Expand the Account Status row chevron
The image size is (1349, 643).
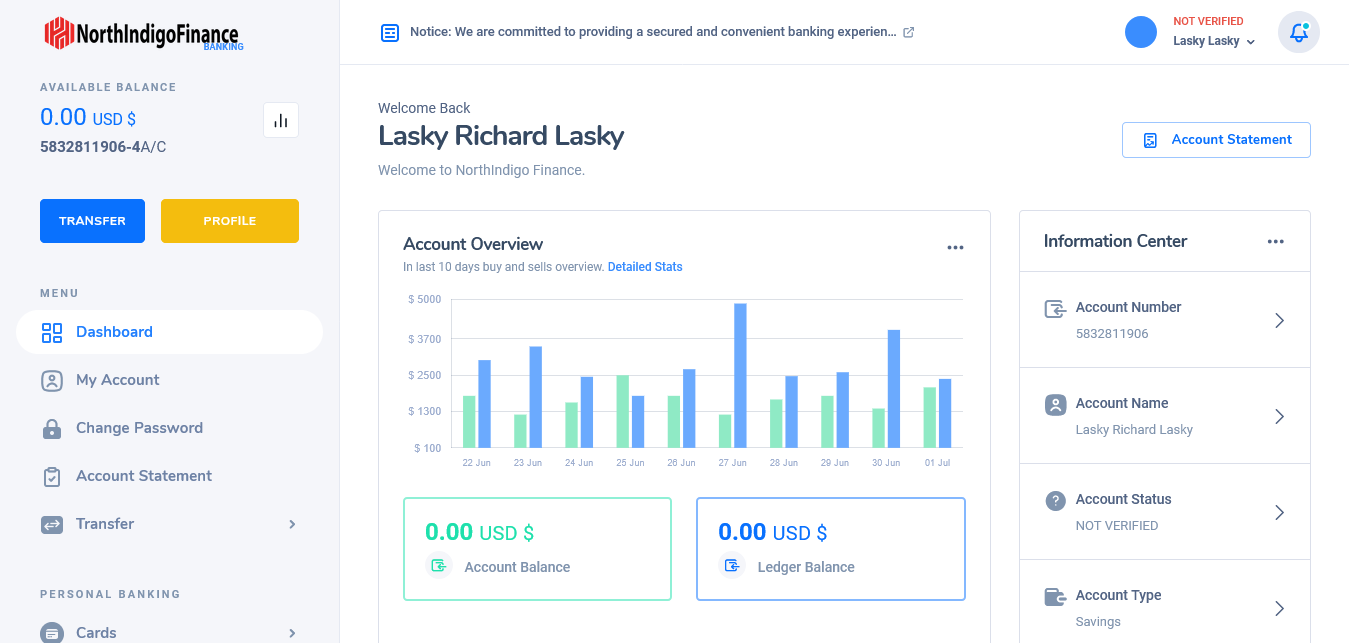pyautogui.click(x=1279, y=512)
